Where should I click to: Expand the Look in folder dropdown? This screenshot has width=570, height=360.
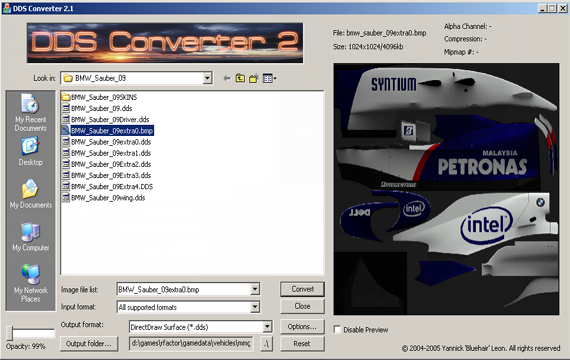pyautogui.click(x=207, y=78)
